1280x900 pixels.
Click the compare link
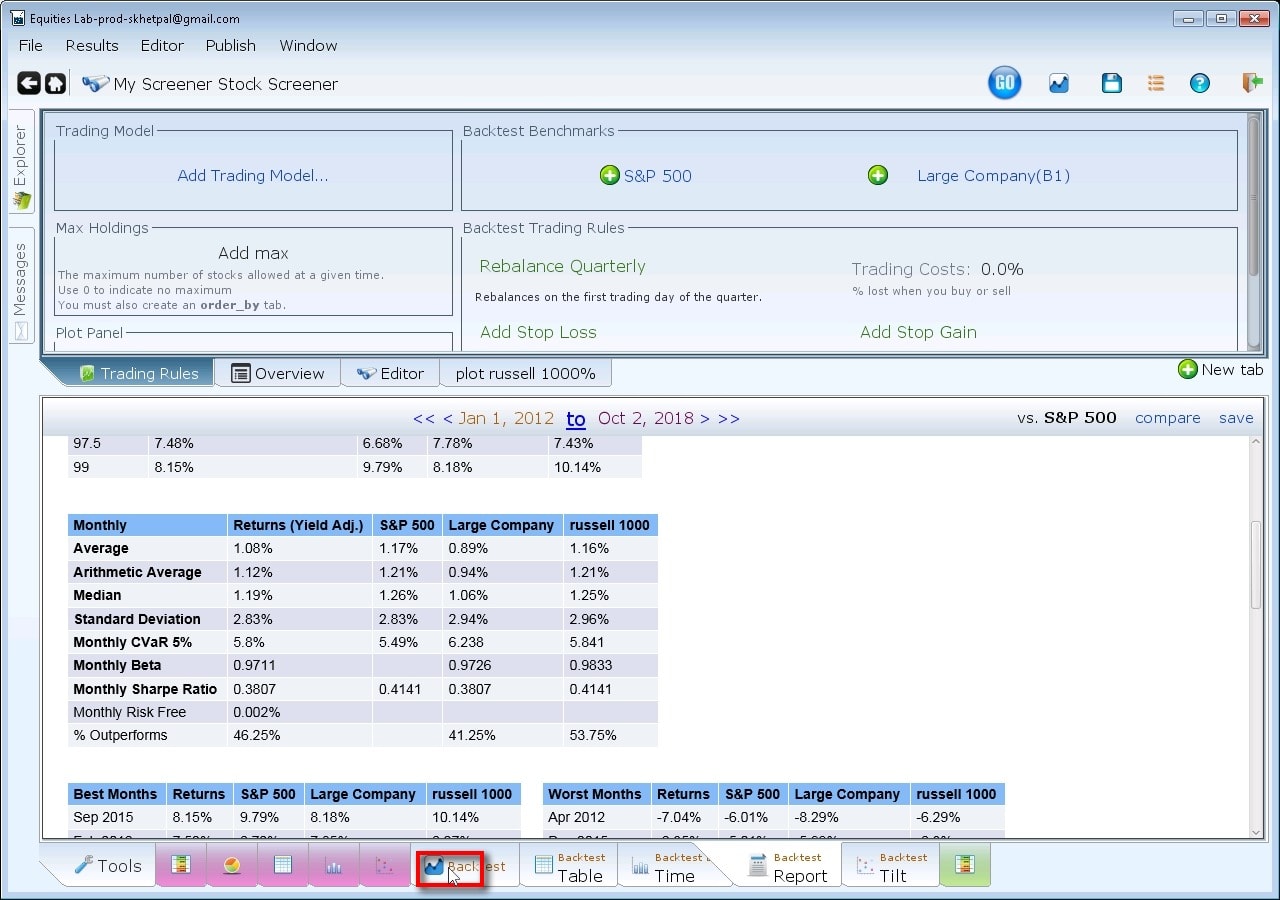pos(1167,418)
